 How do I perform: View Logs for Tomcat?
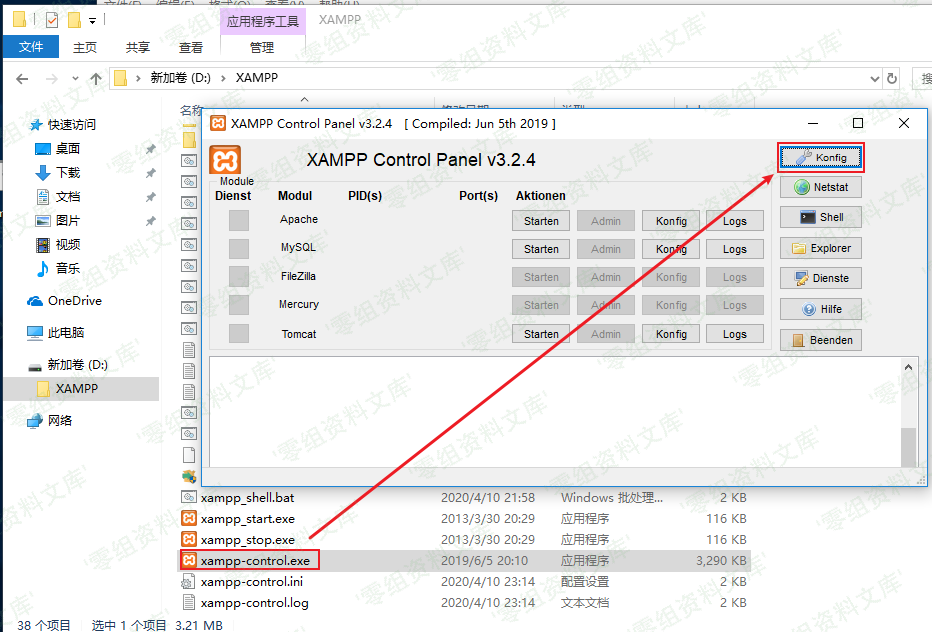(735, 334)
